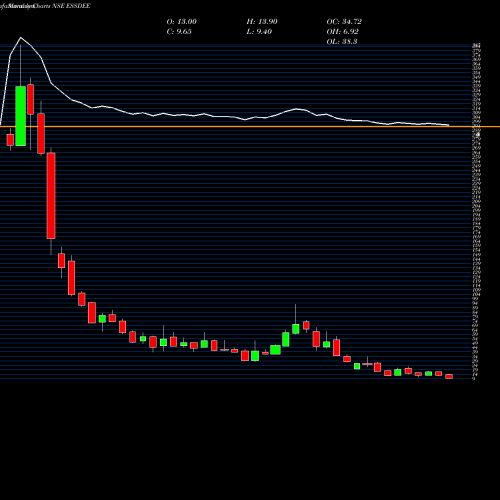
Task: Click the high value H: 13.90
Action: pos(262,22)
